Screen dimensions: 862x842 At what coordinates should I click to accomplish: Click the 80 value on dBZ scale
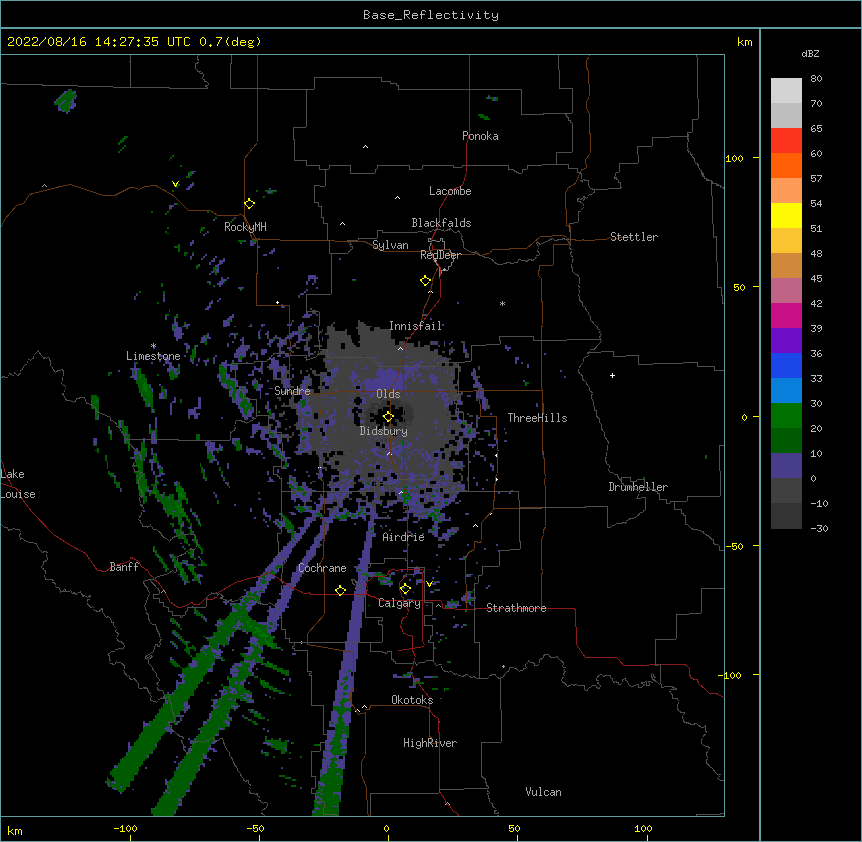816,79
